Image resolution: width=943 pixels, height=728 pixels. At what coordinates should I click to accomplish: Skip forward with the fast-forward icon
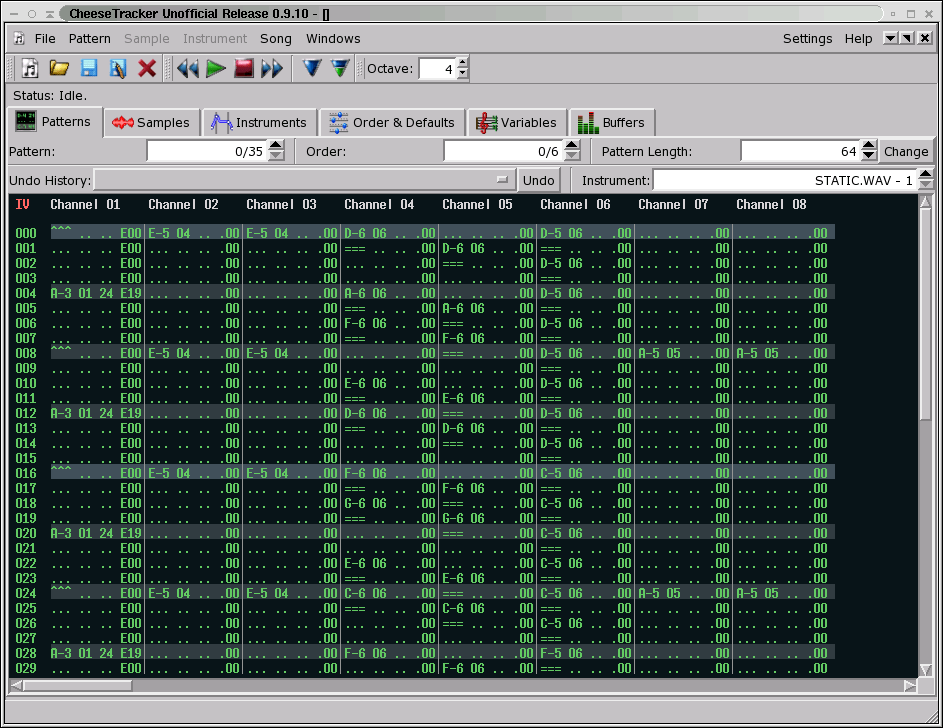(x=272, y=69)
